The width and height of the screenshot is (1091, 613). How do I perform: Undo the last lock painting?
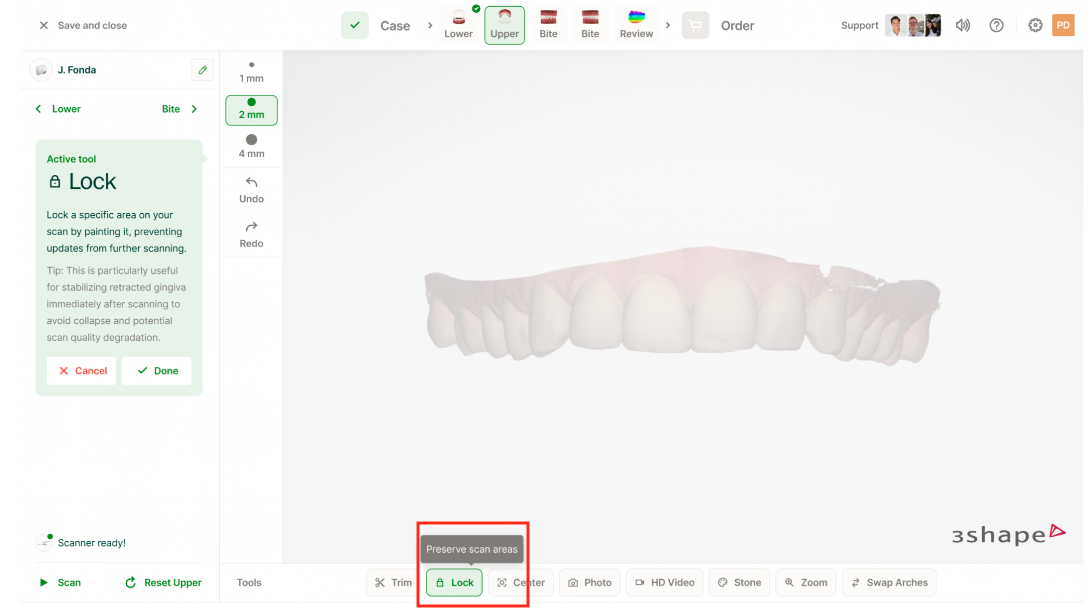pyautogui.click(x=251, y=189)
